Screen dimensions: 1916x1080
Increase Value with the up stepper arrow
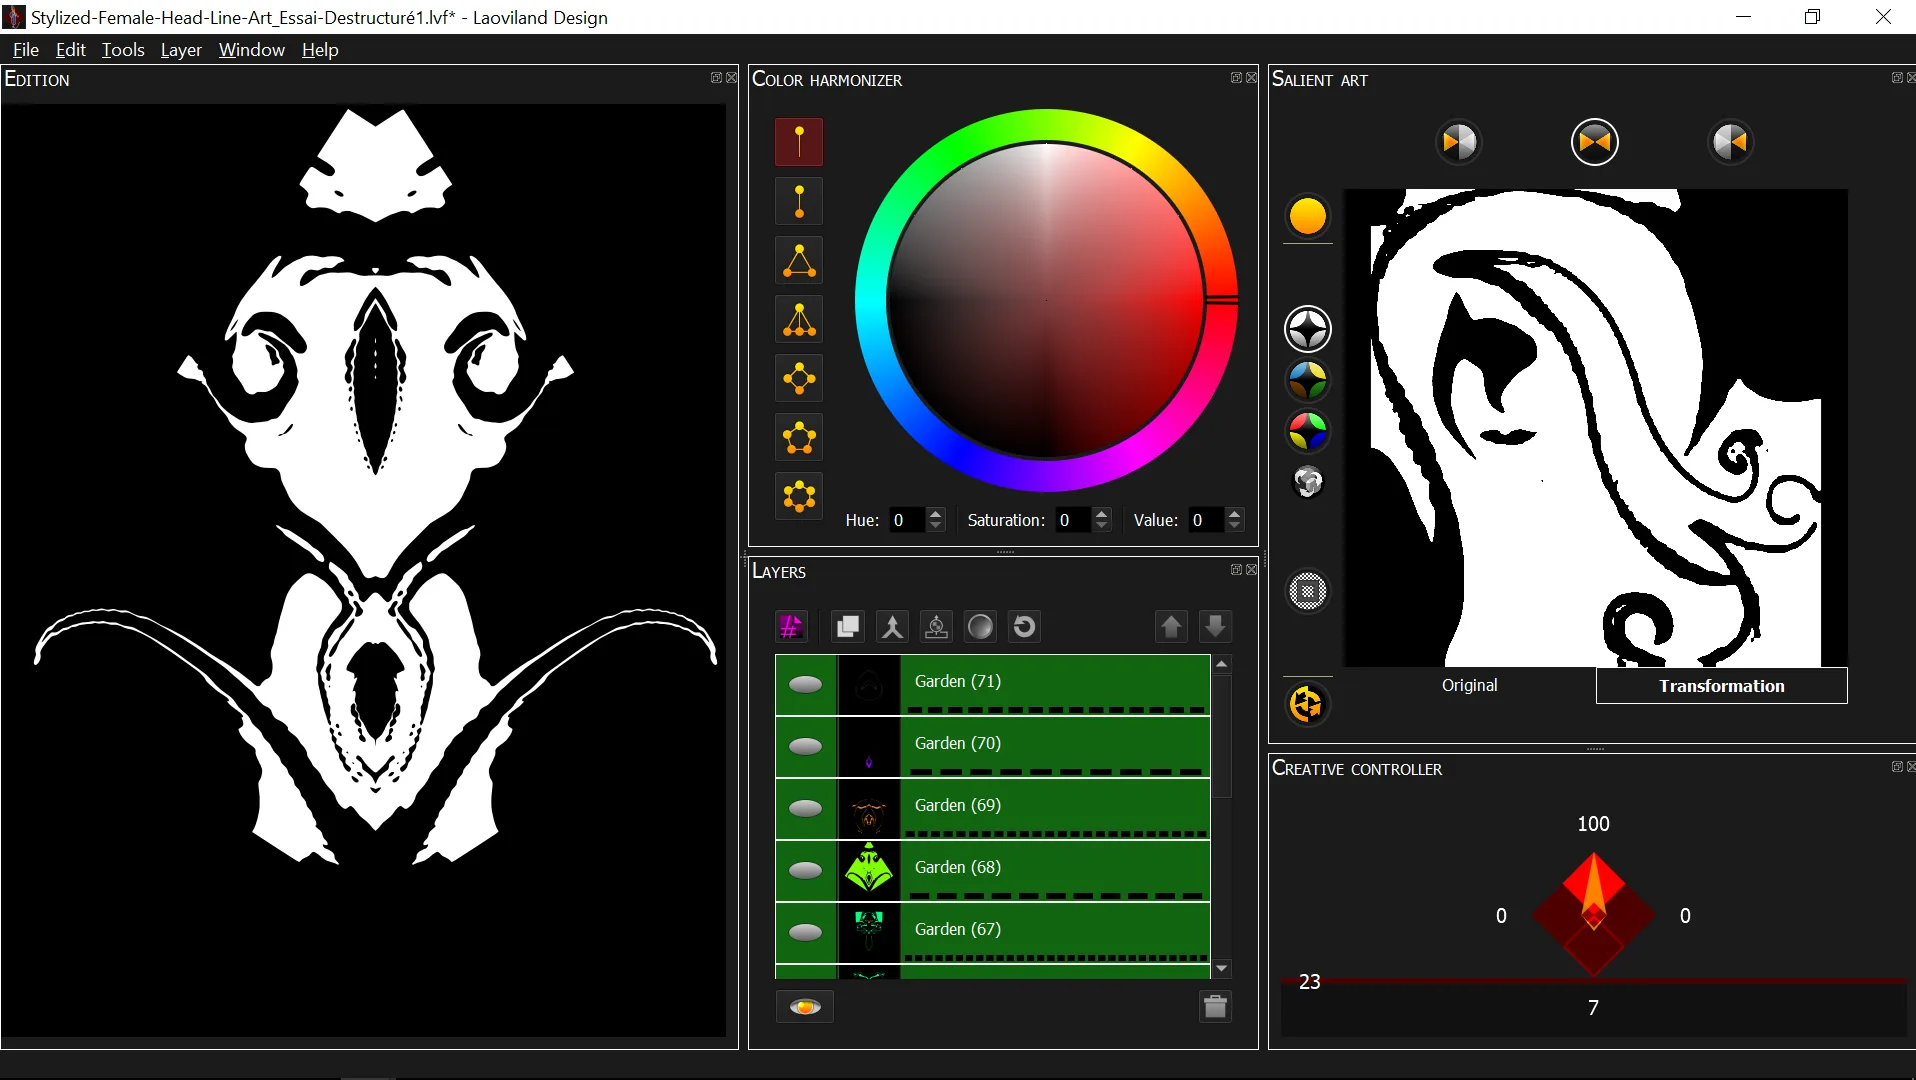1235,514
